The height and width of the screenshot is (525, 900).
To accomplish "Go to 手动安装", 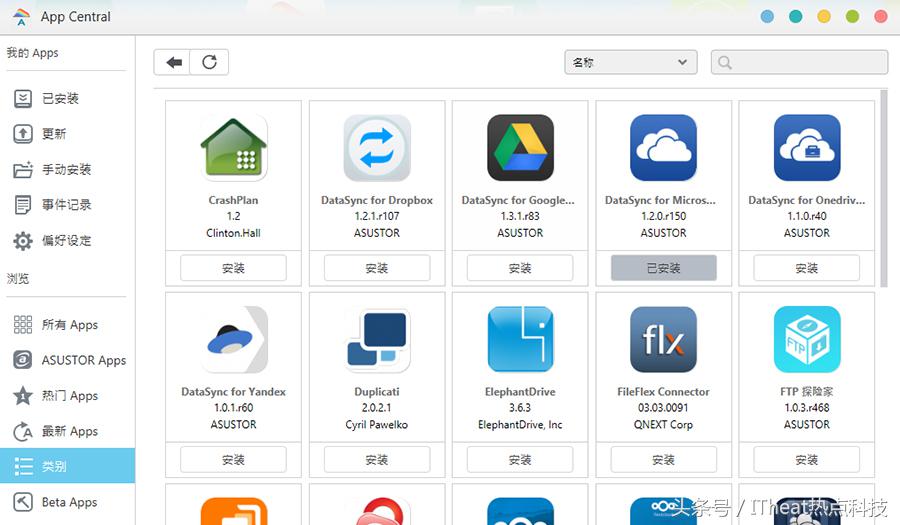I will click(68, 169).
